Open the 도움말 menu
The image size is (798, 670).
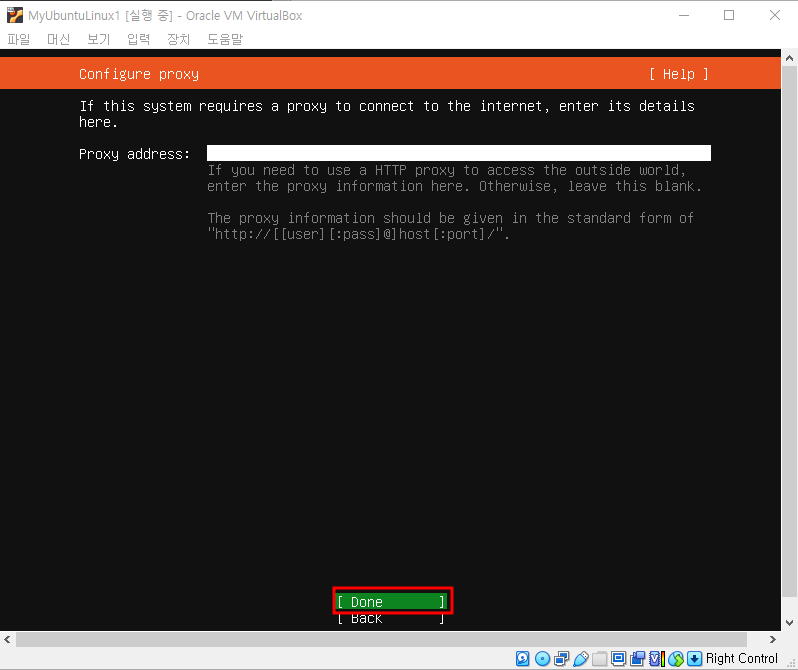pyautogui.click(x=225, y=39)
